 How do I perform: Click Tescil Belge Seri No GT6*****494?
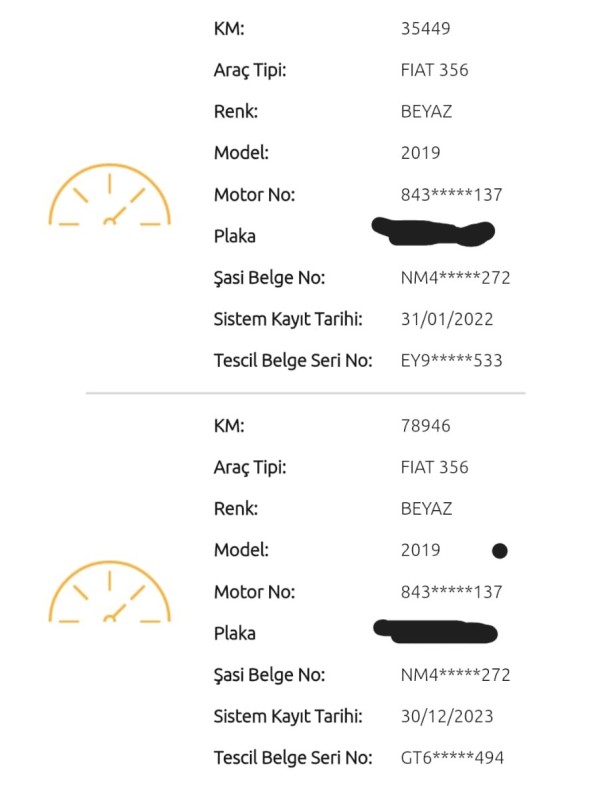(452, 758)
